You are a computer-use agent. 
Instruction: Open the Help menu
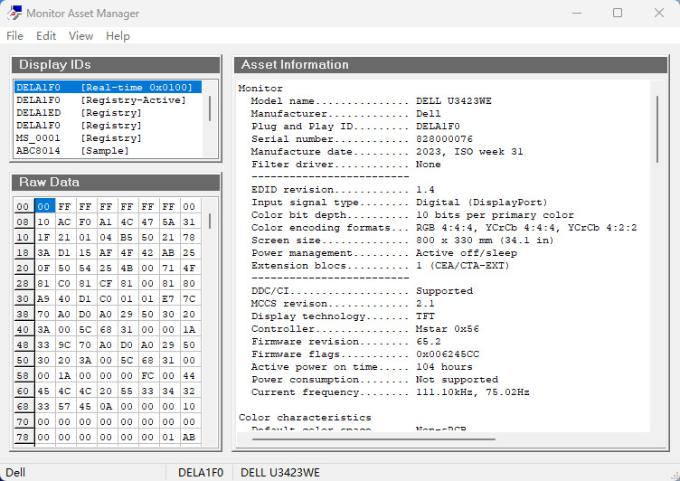point(118,36)
